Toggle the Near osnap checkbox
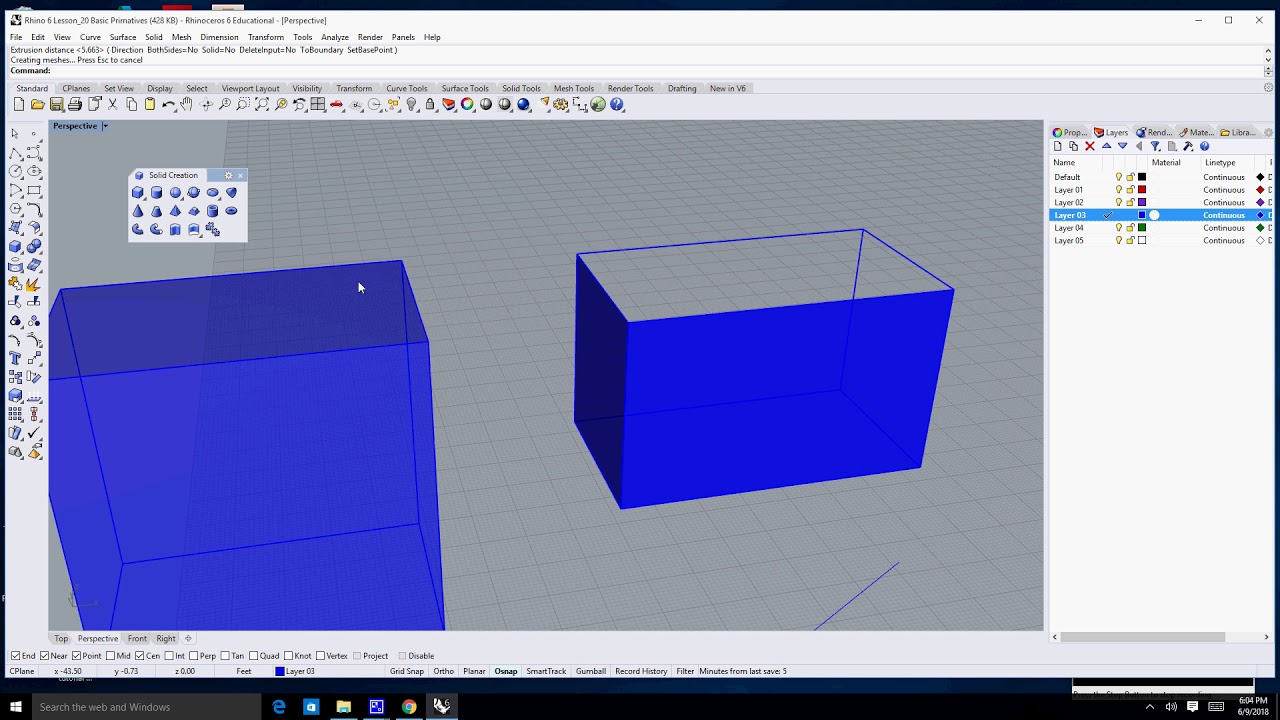 point(45,656)
